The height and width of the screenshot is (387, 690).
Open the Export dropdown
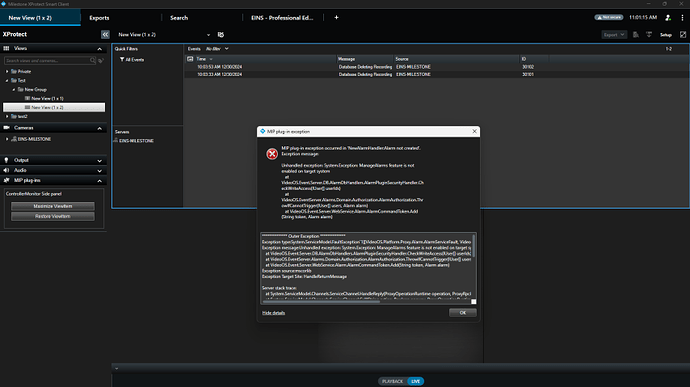point(614,34)
